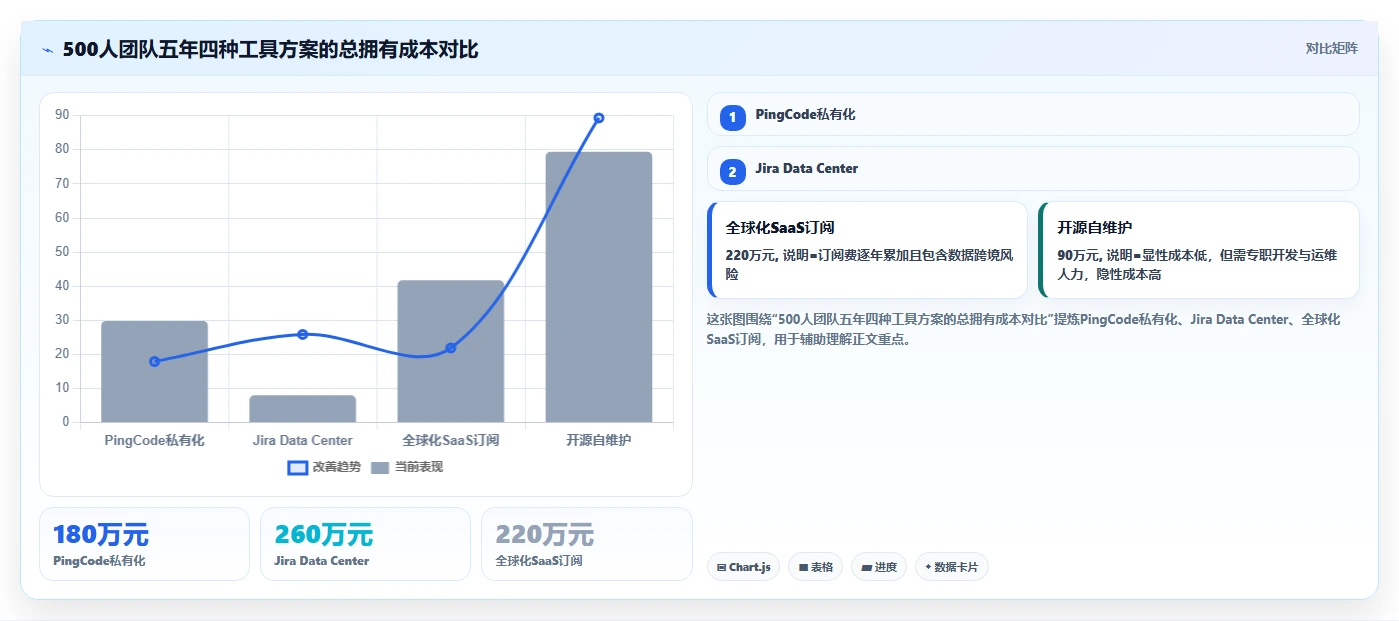This screenshot has height=621, width=1399.
Task: Click the 对比矩阵 label in header
Action: 1331,48
